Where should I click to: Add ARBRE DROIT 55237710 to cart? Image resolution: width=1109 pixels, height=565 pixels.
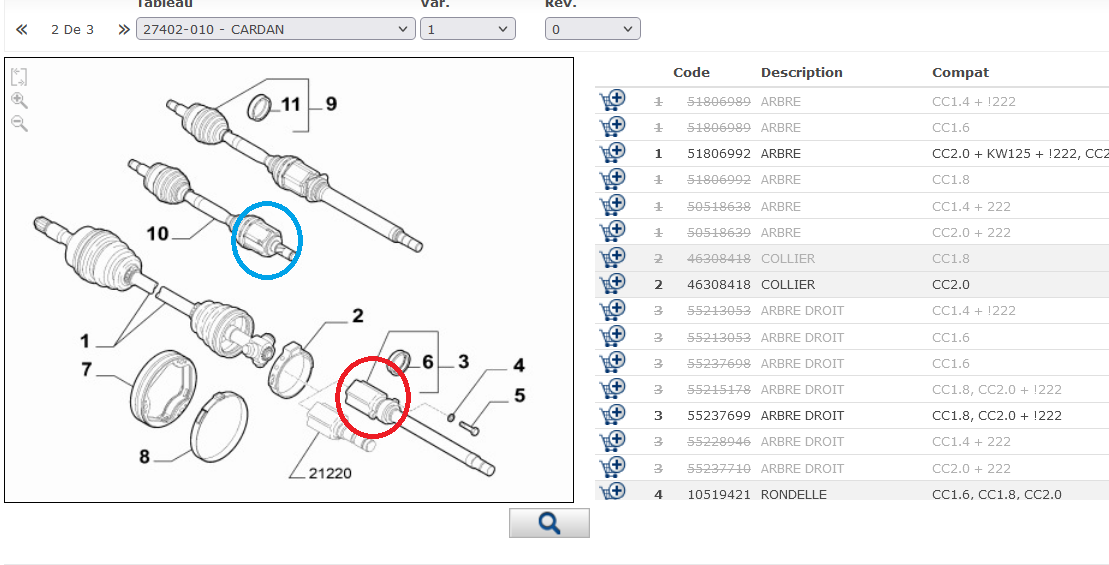(612, 468)
